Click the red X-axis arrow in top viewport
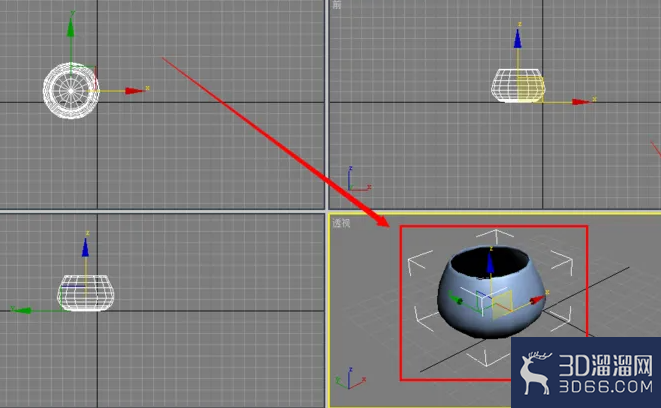 [134, 91]
